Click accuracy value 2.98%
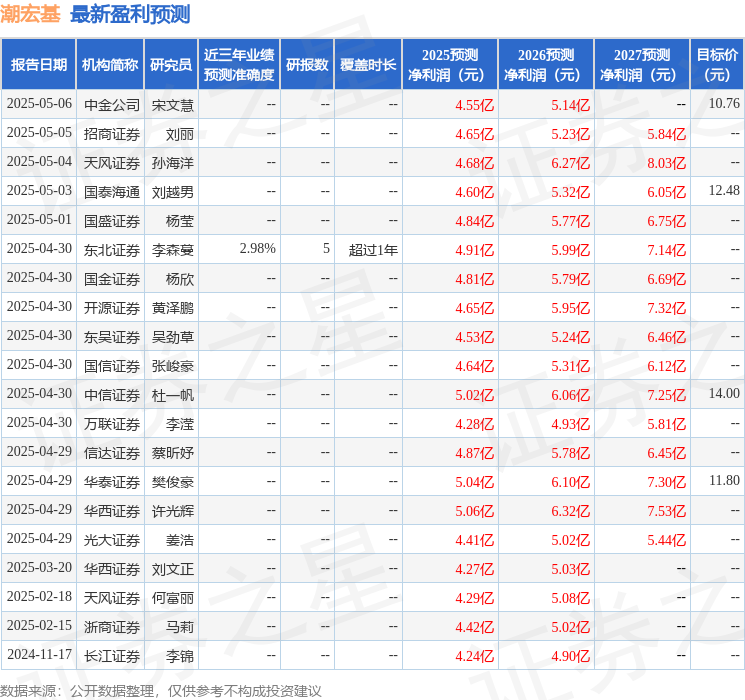 click(258, 248)
